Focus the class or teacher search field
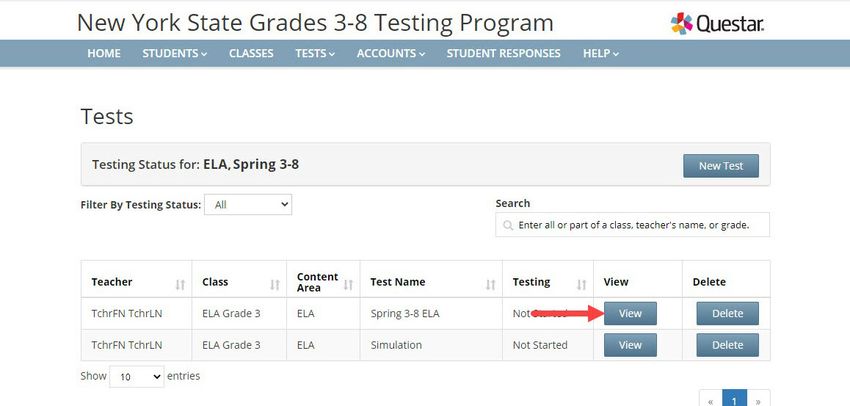The width and height of the screenshot is (850, 406). [x=633, y=224]
